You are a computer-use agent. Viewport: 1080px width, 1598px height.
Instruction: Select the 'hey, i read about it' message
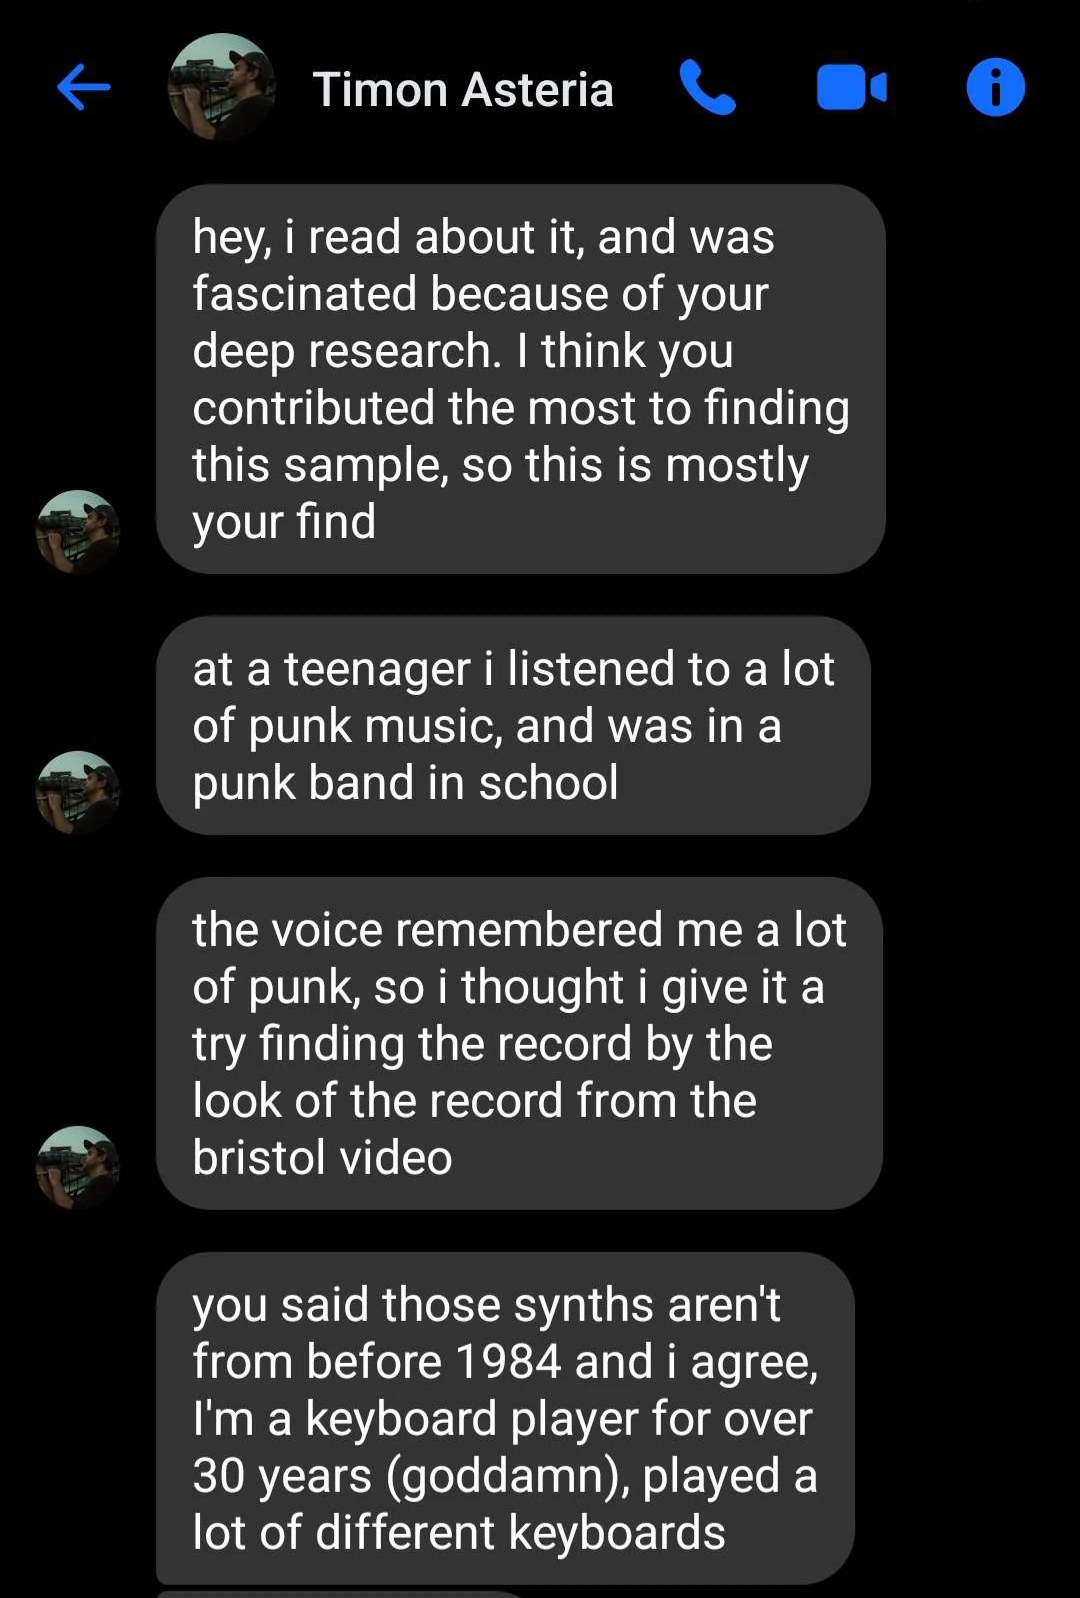(520, 379)
